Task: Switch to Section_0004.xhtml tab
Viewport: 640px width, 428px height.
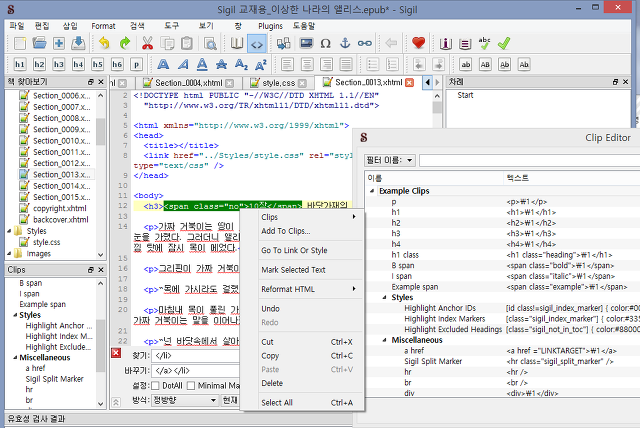Action: [188, 83]
